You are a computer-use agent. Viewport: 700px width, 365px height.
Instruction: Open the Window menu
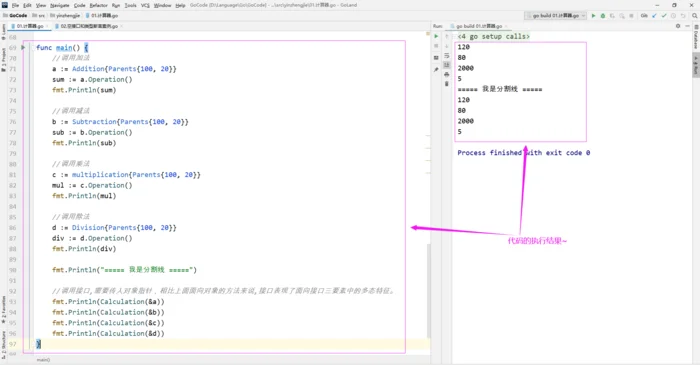162,5
